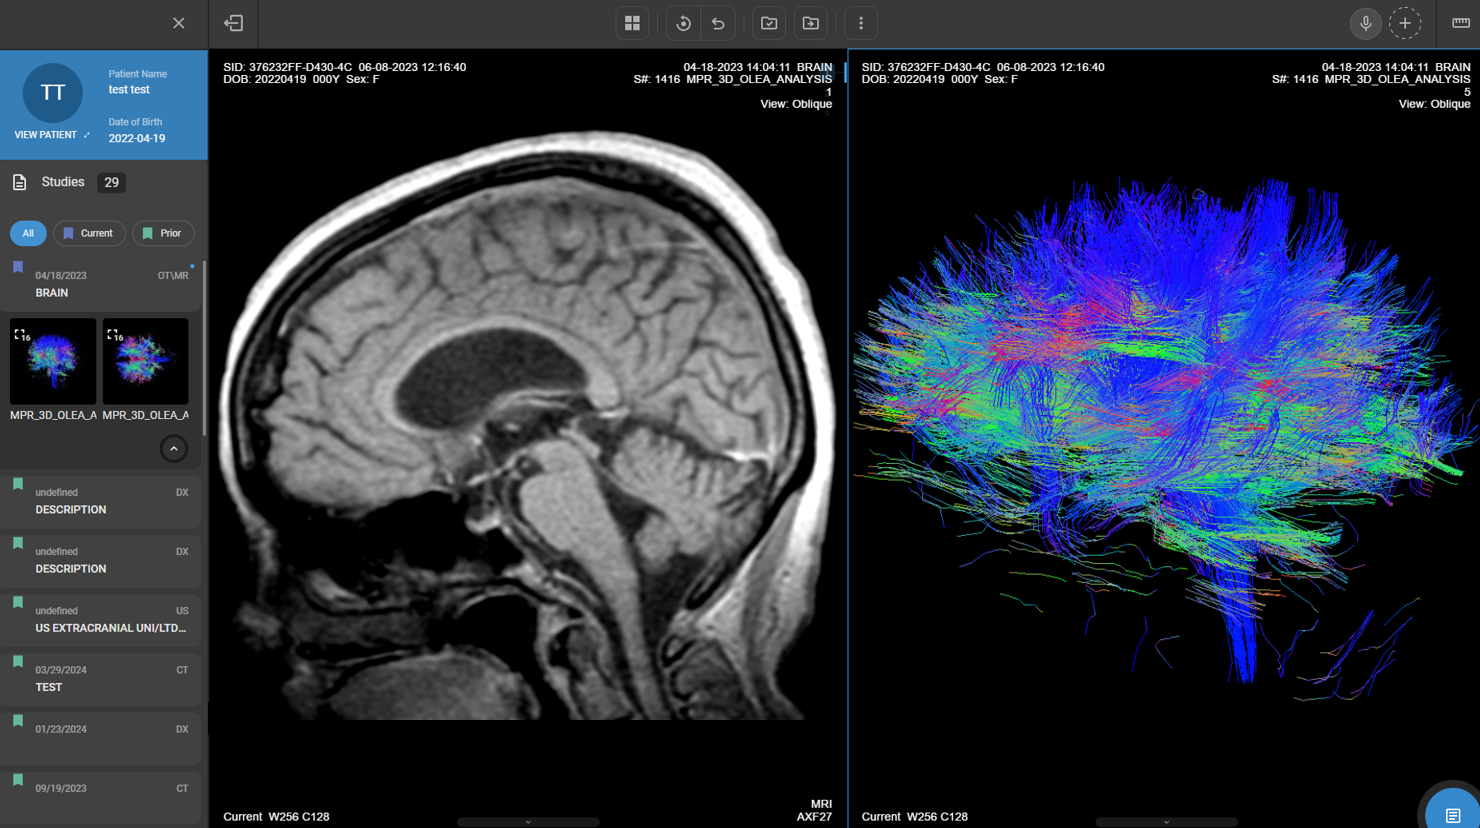Click the reset view icon
The height and width of the screenshot is (828, 1480).
click(x=683, y=23)
